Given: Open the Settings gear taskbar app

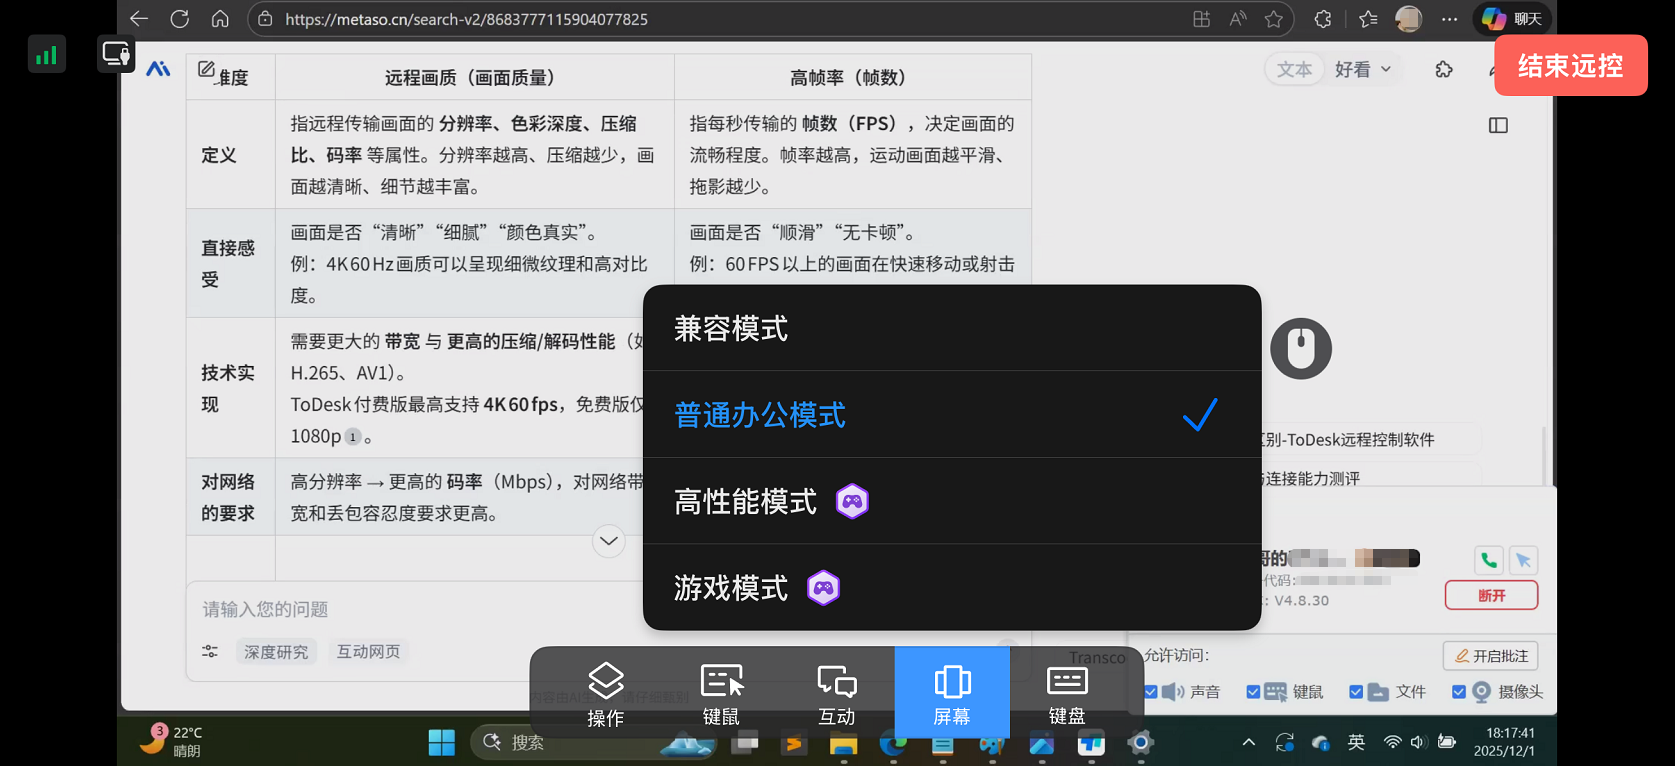Looking at the screenshot, I should pos(1140,742).
